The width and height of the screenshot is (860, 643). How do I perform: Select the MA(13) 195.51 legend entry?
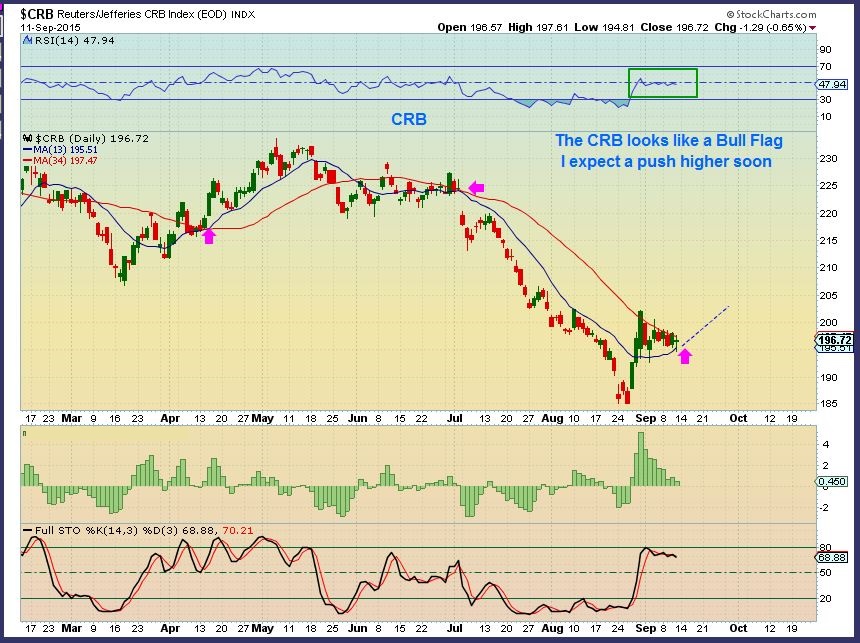point(60,149)
